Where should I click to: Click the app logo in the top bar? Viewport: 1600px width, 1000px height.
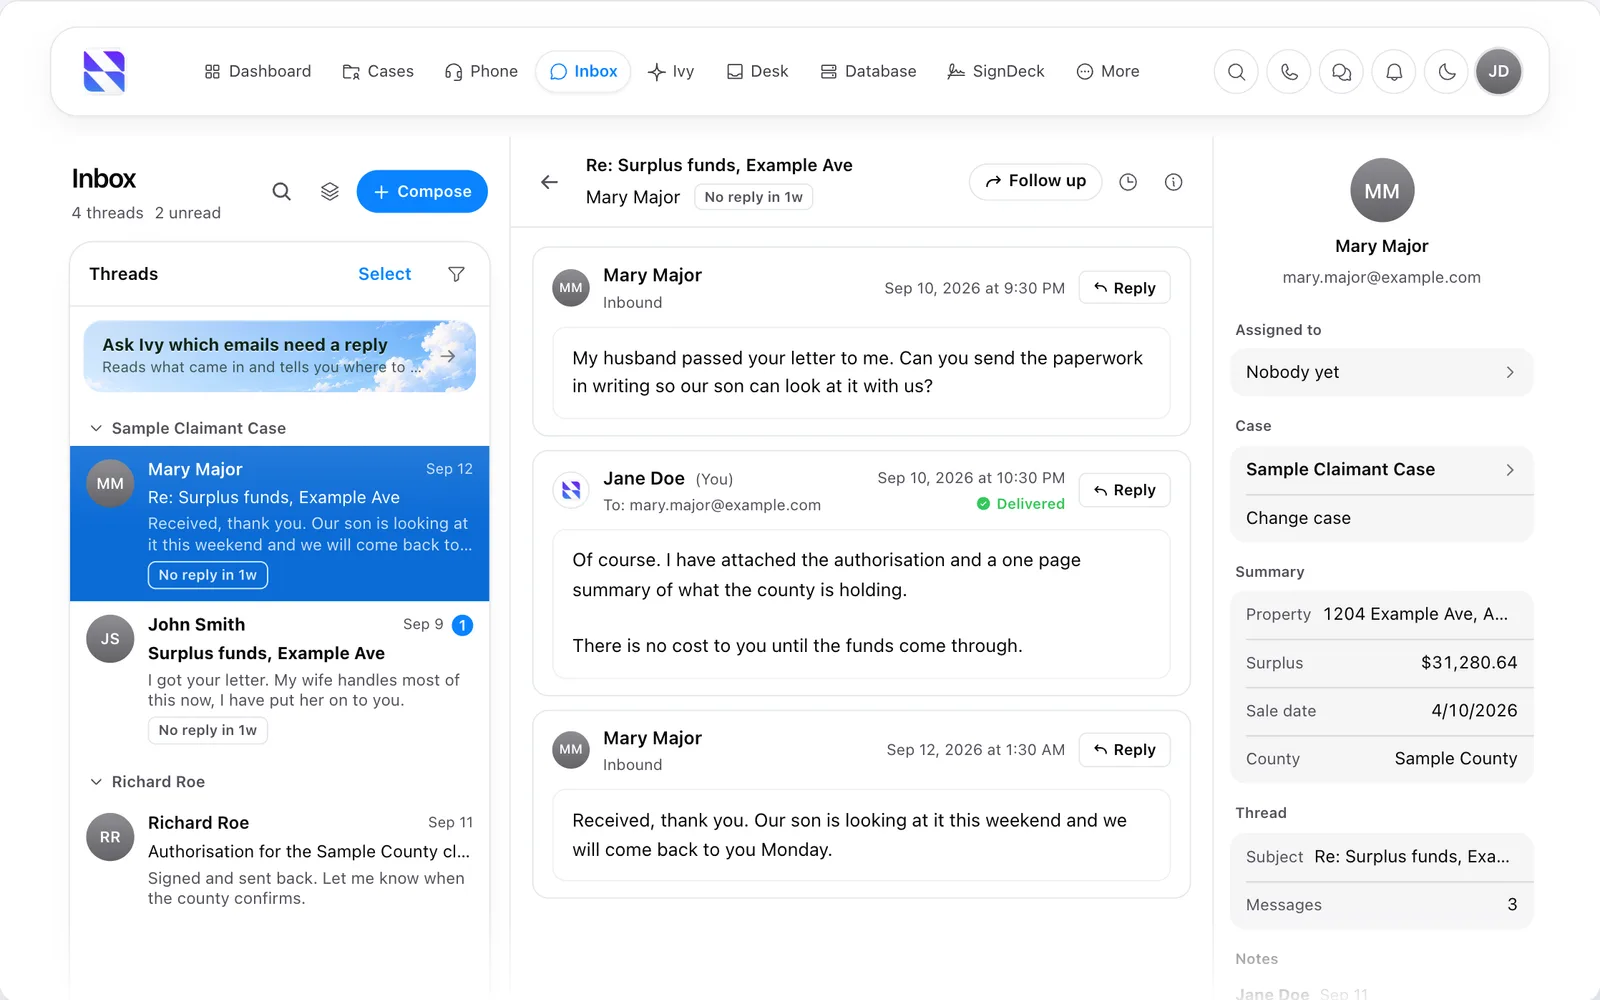[x=104, y=72]
